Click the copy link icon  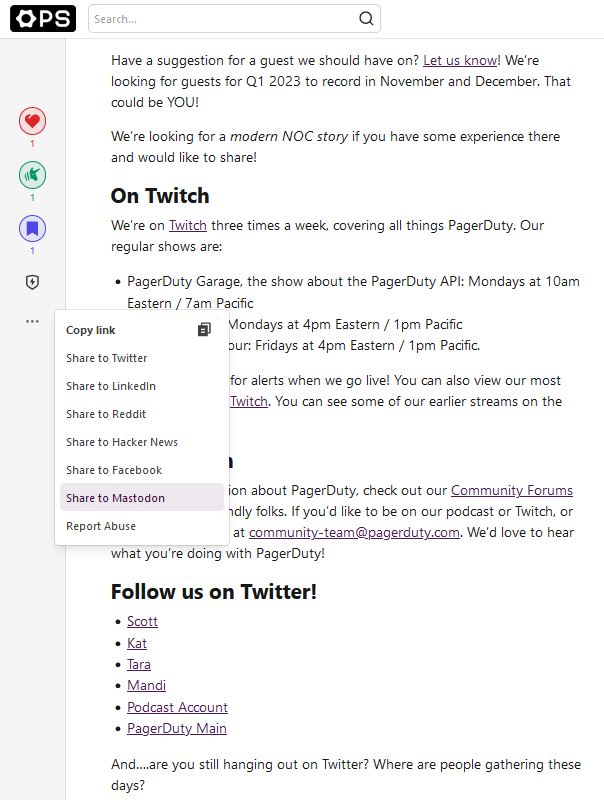[204, 330]
